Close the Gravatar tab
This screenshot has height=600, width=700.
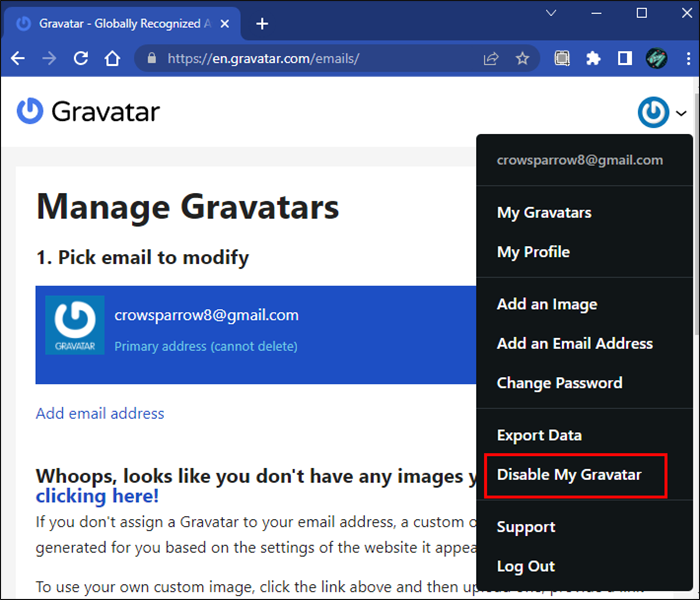coord(225,24)
